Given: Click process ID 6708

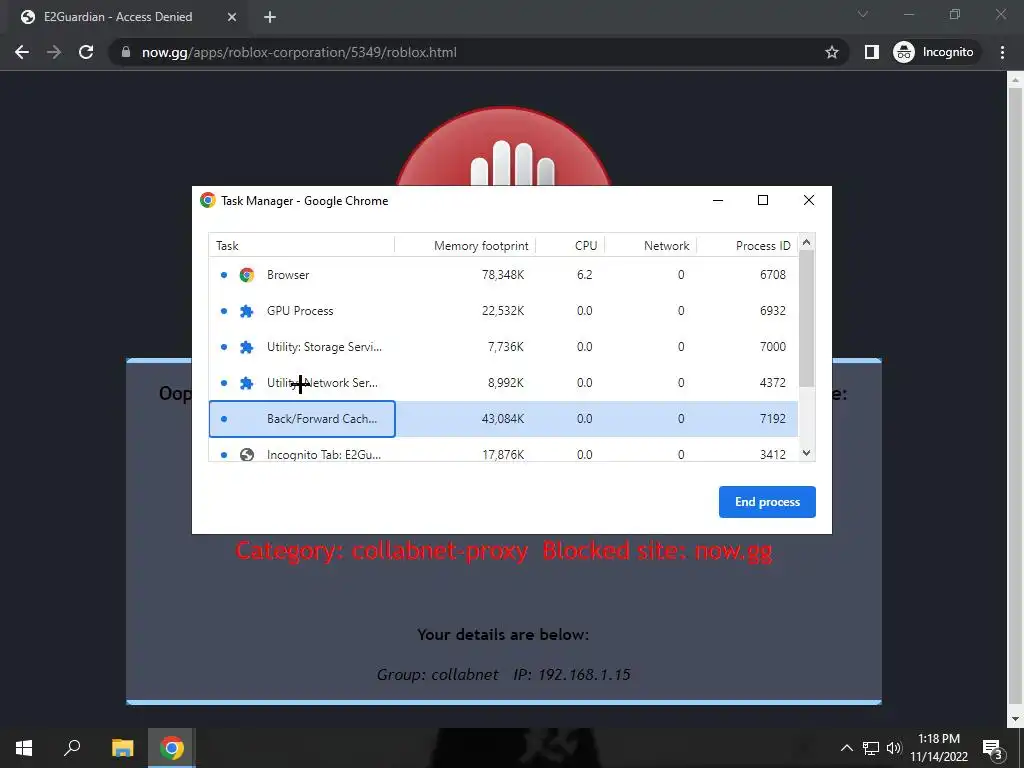Looking at the screenshot, I should click(773, 275).
